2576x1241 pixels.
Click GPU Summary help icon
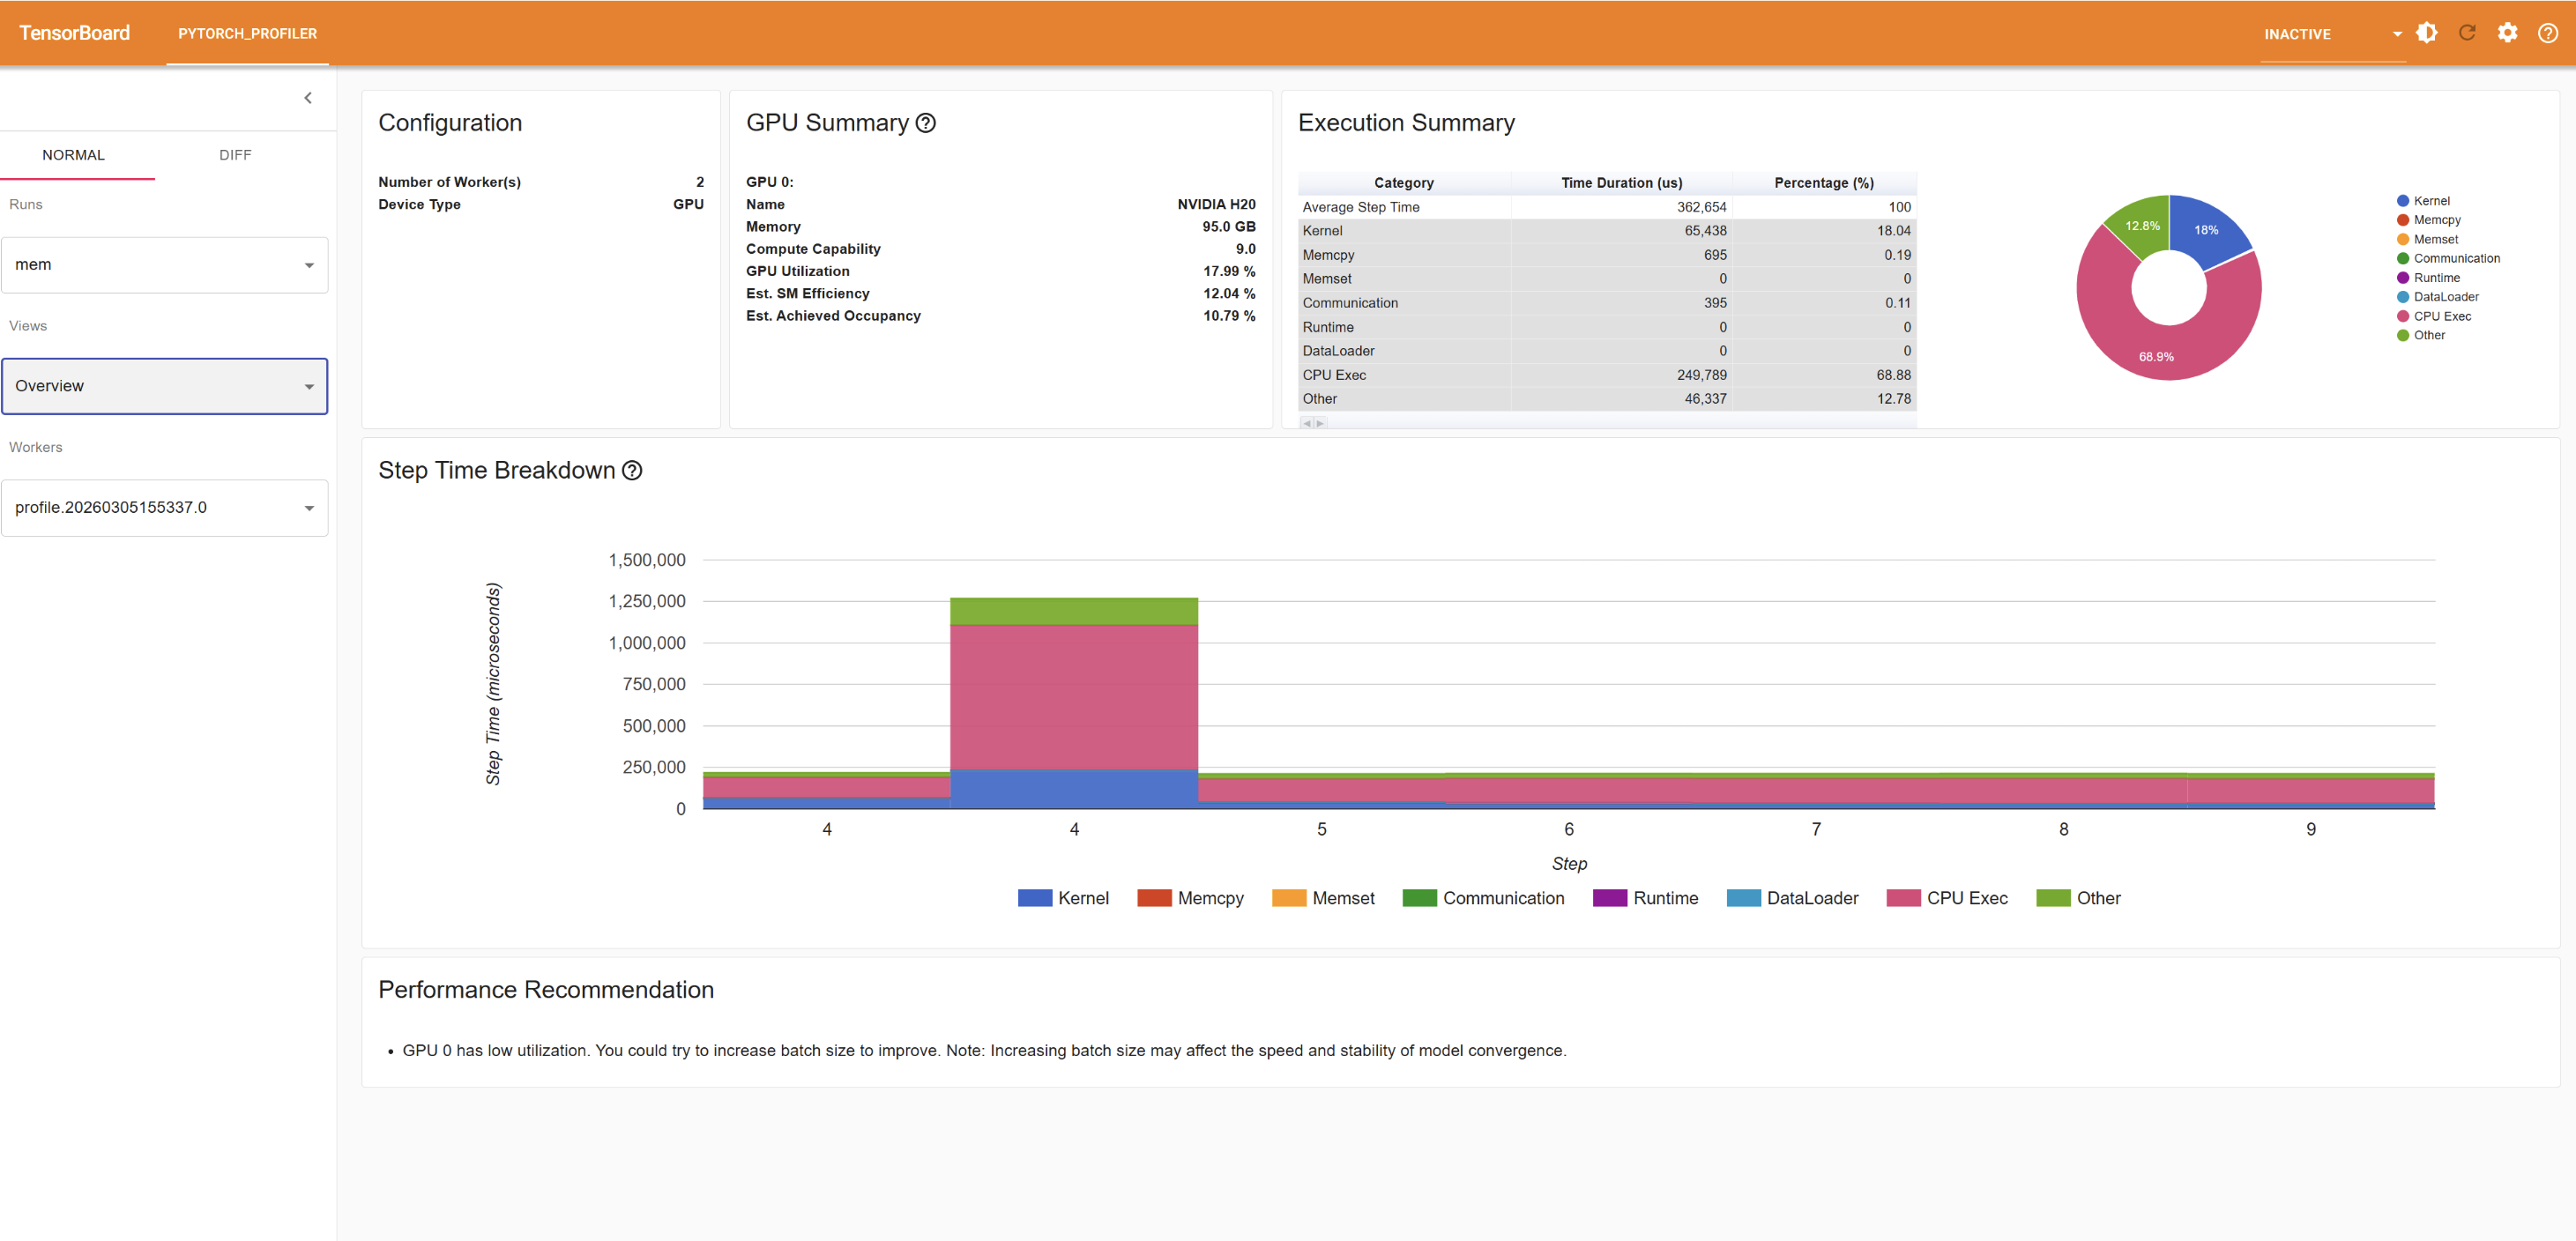[926, 123]
